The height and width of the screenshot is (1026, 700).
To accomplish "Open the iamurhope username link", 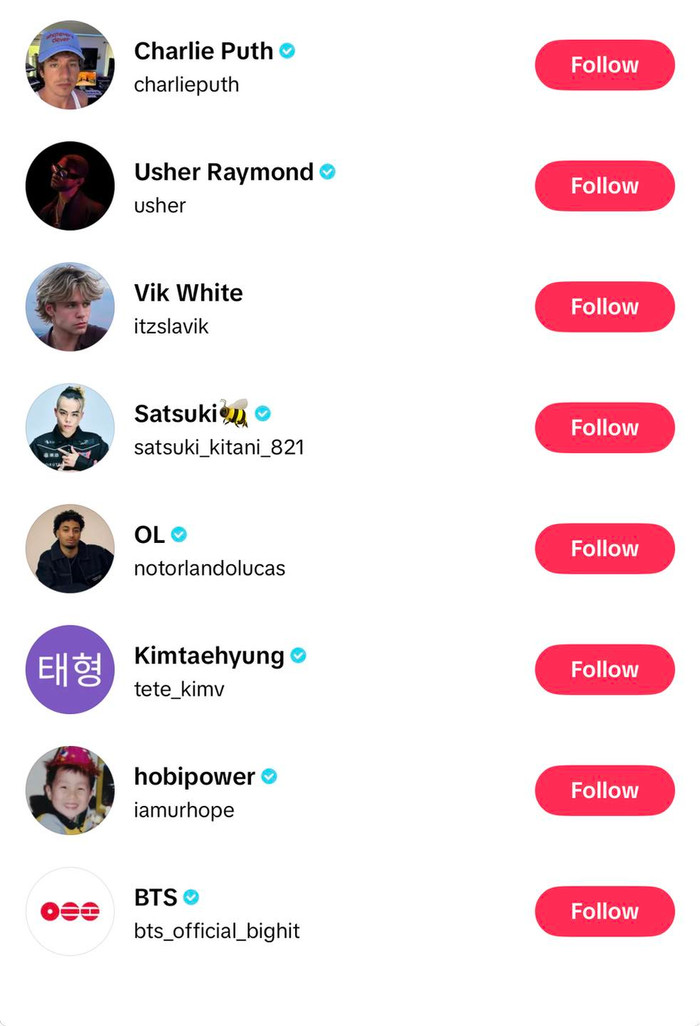I will point(184,810).
